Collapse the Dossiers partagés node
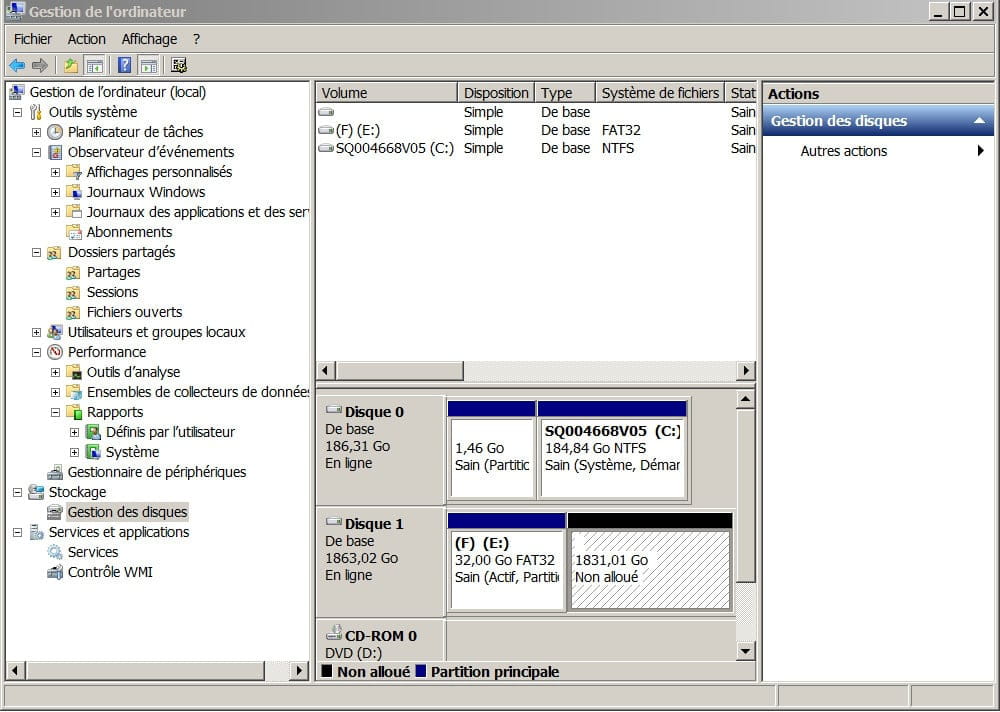This screenshot has width=1000, height=712. 36,253
